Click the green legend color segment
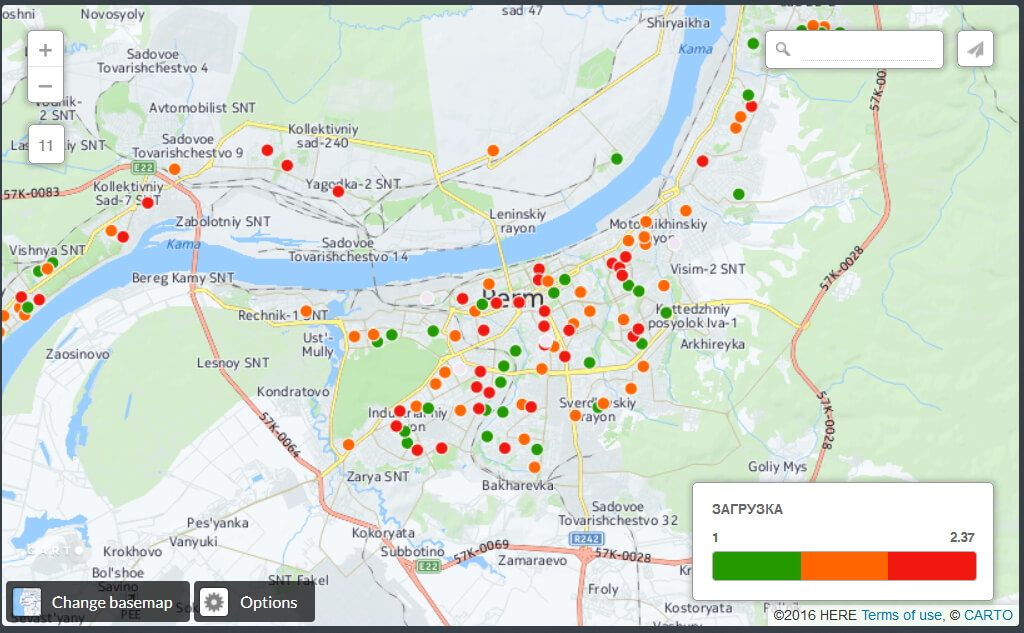Viewport: 1024px width, 633px height. pos(756,566)
